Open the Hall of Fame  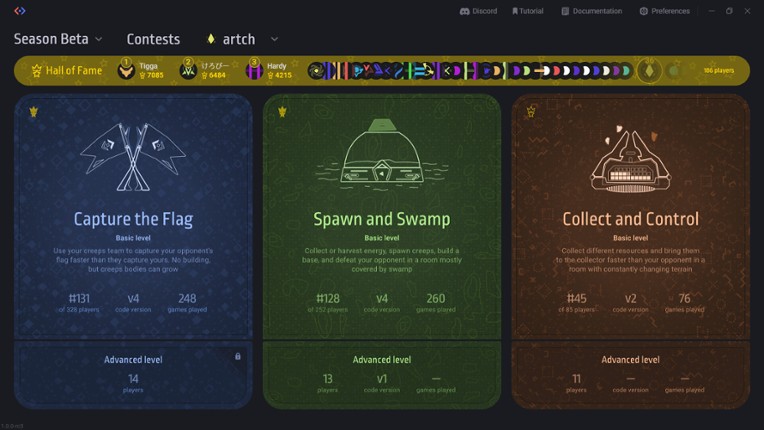[66, 71]
